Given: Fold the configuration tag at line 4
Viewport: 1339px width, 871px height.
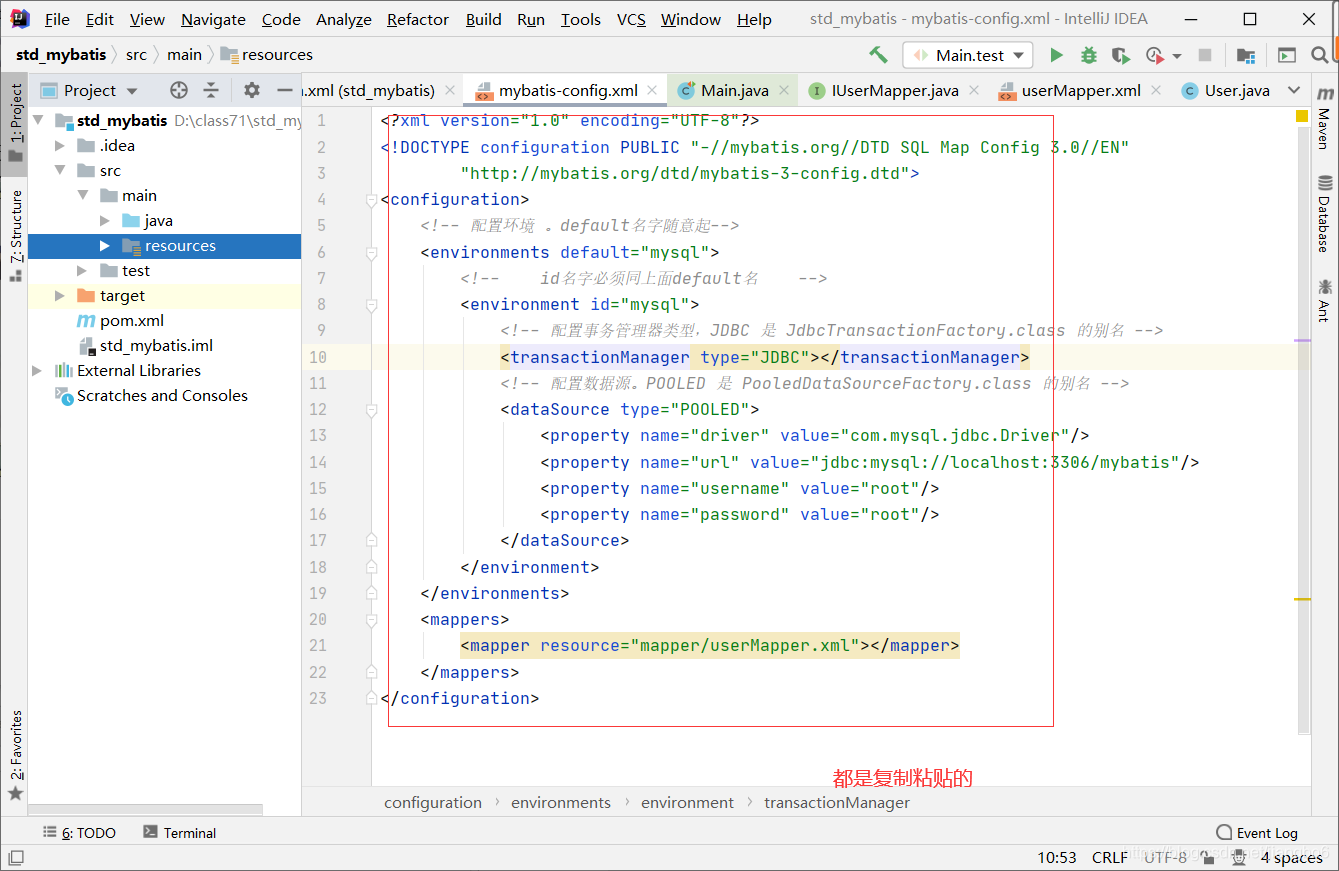Looking at the screenshot, I should tap(372, 200).
